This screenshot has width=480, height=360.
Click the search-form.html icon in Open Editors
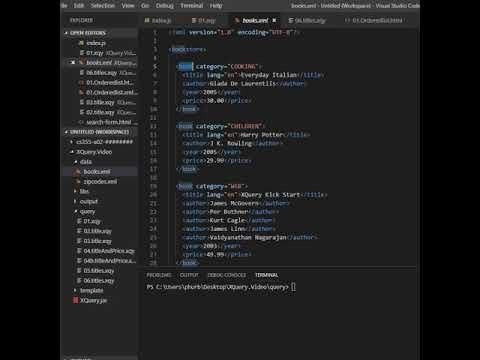[81, 122]
